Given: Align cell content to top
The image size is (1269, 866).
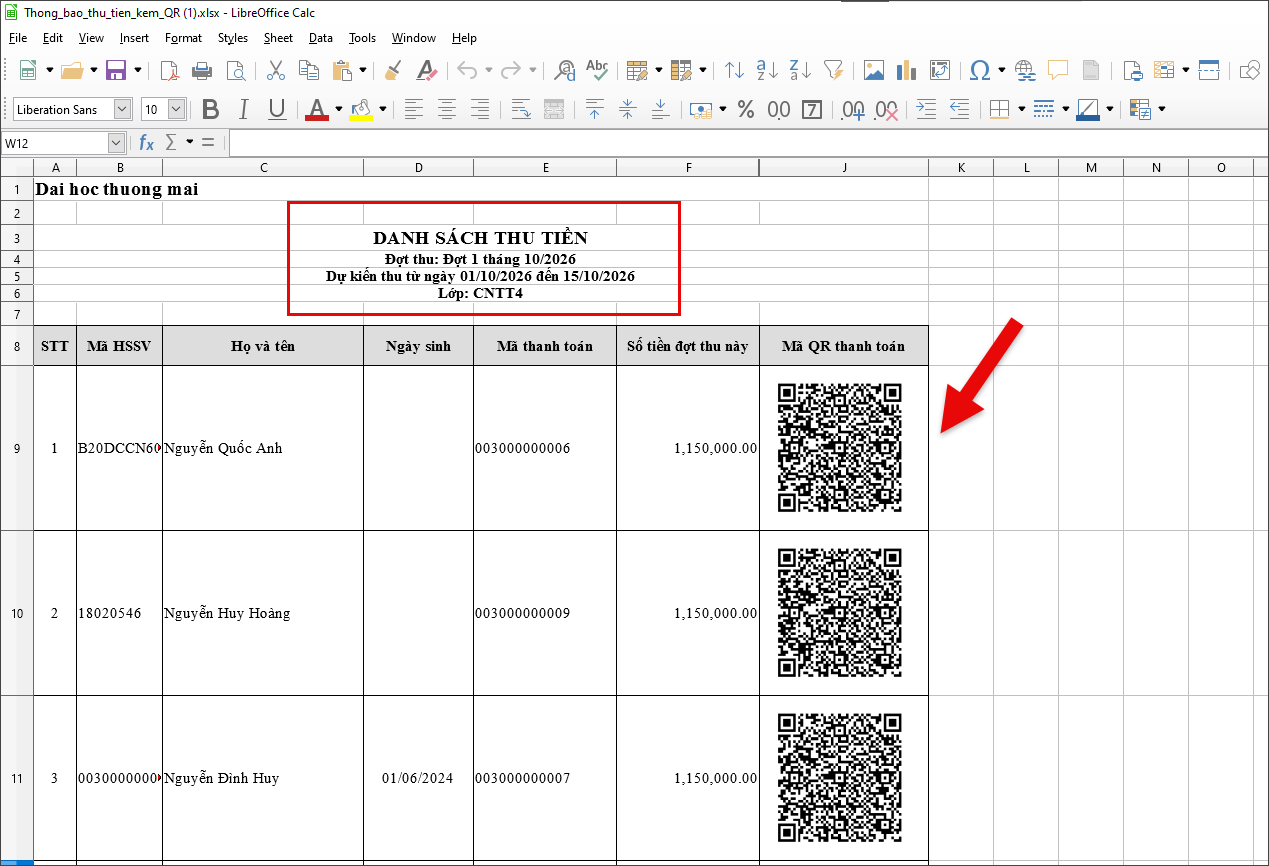Looking at the screenshot, I should click(x=595, y=109).
